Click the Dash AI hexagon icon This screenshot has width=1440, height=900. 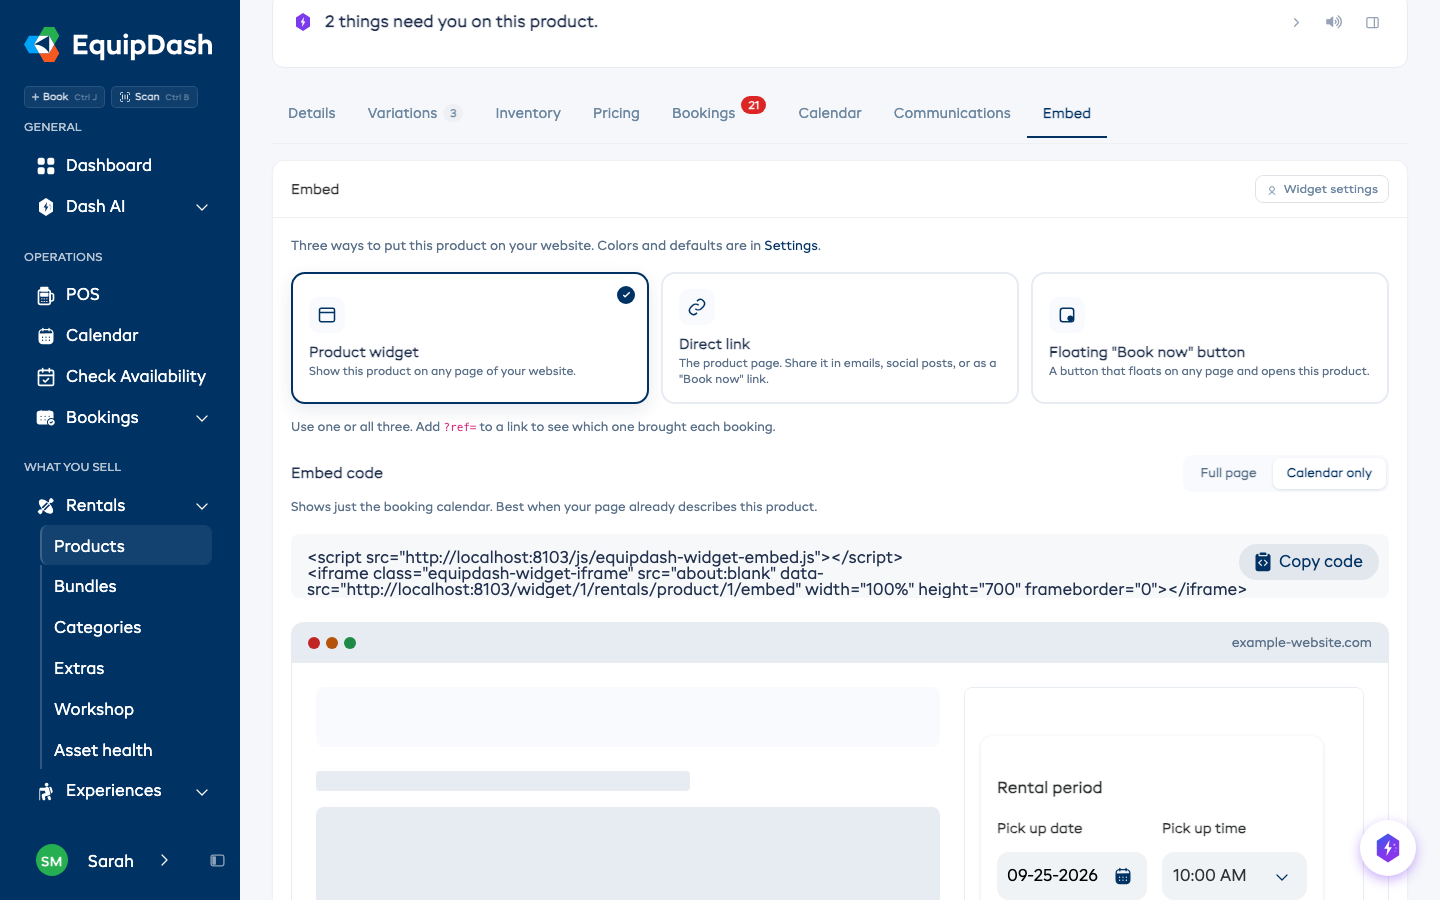(x=46, y=207)
